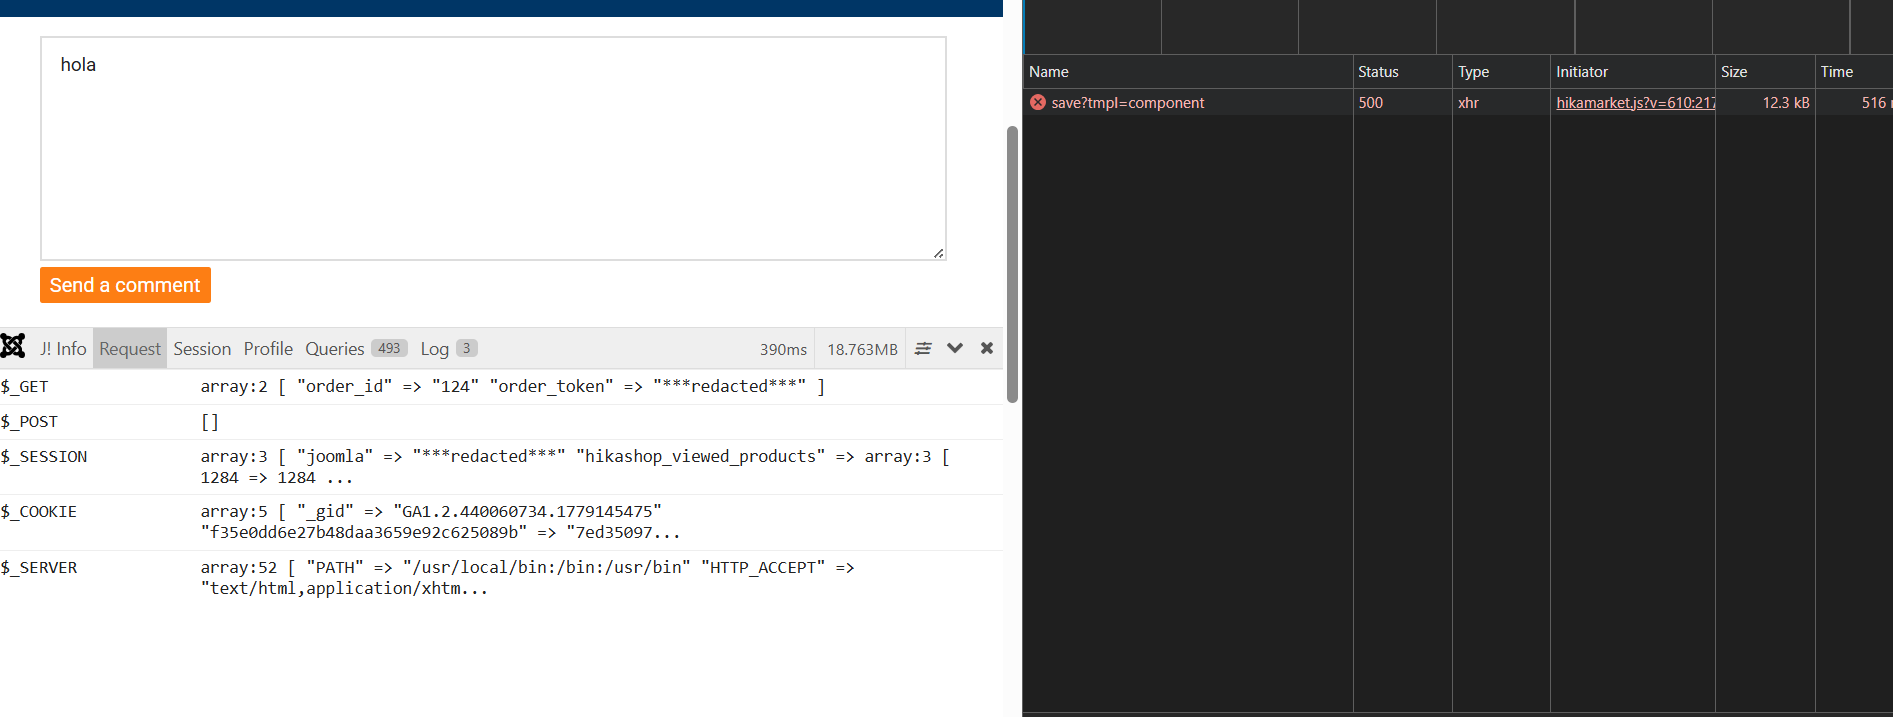Screen dimensions: 1893x717
Task: Sort requests by Type column header
Action: pyautogui.click(x=1501, y=72)
